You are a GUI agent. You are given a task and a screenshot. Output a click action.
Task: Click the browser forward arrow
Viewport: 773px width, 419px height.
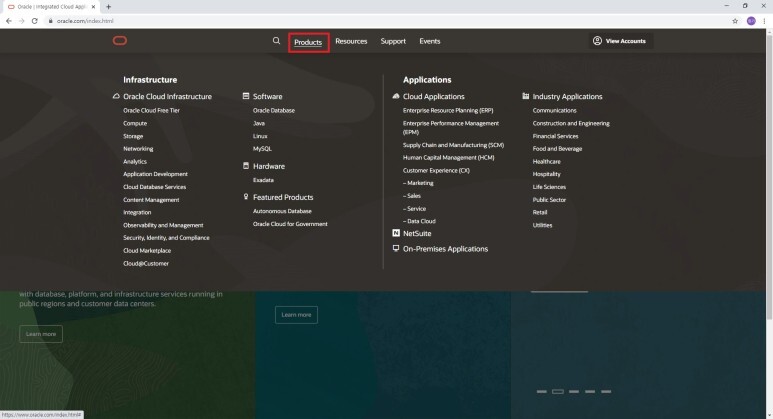click(21, 21)
